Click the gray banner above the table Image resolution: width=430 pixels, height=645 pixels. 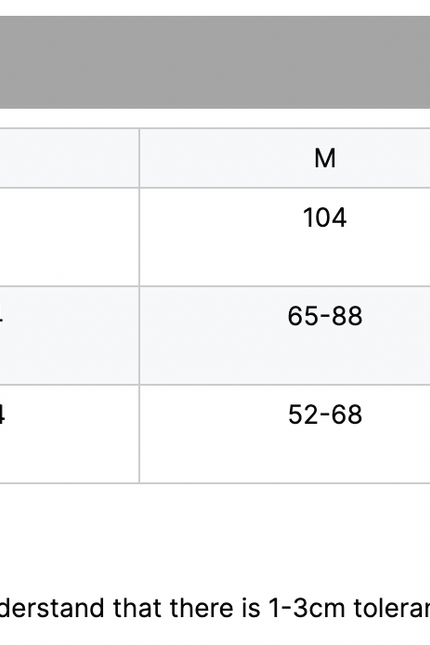215,62
